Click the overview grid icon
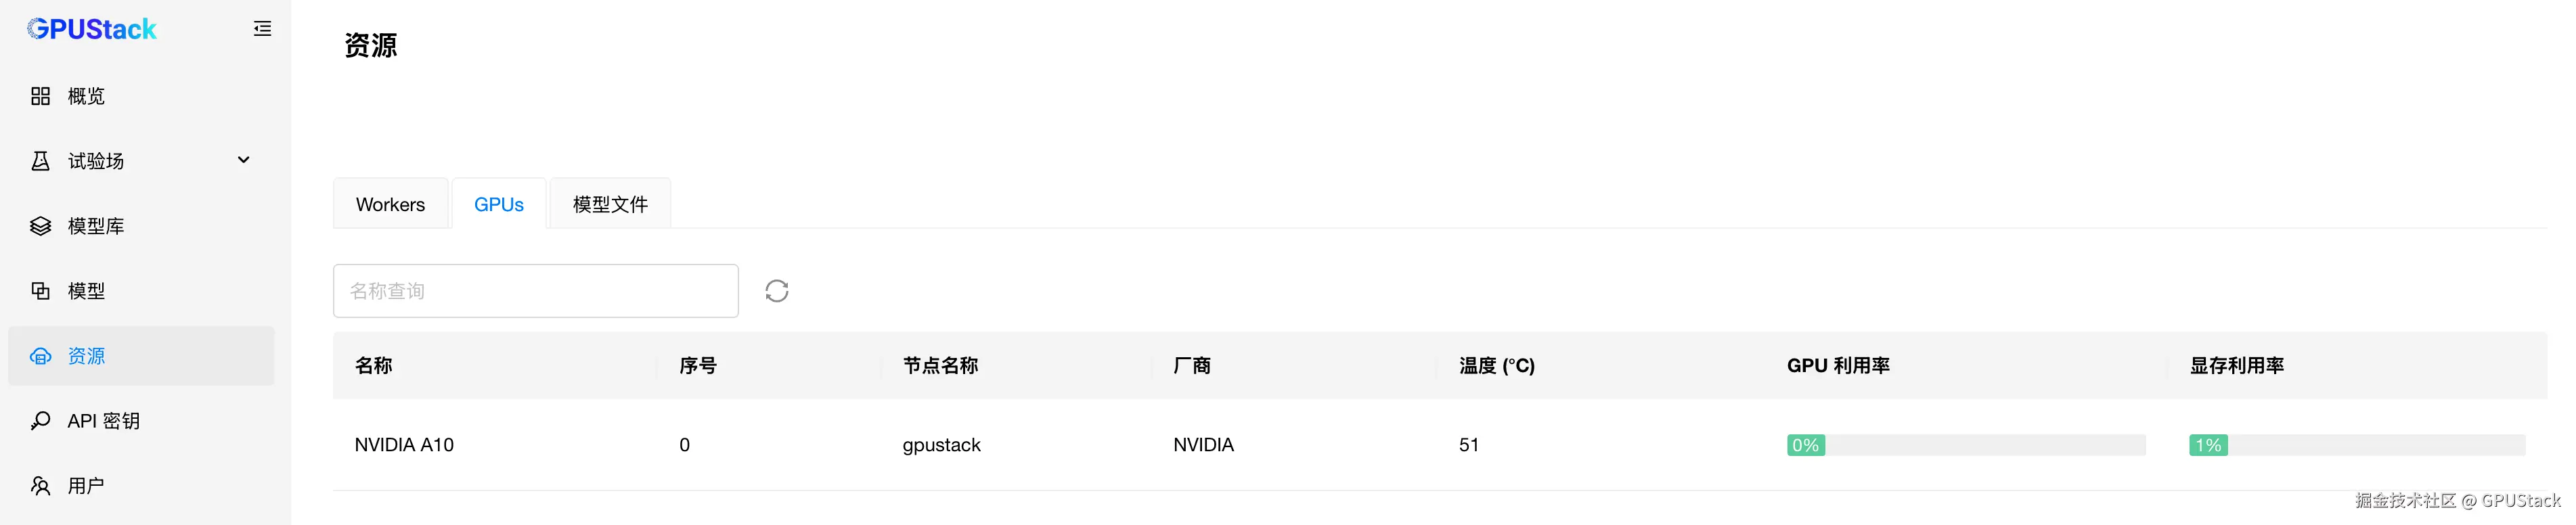This screenshot has width=2576, height=525. click(40, 96)
